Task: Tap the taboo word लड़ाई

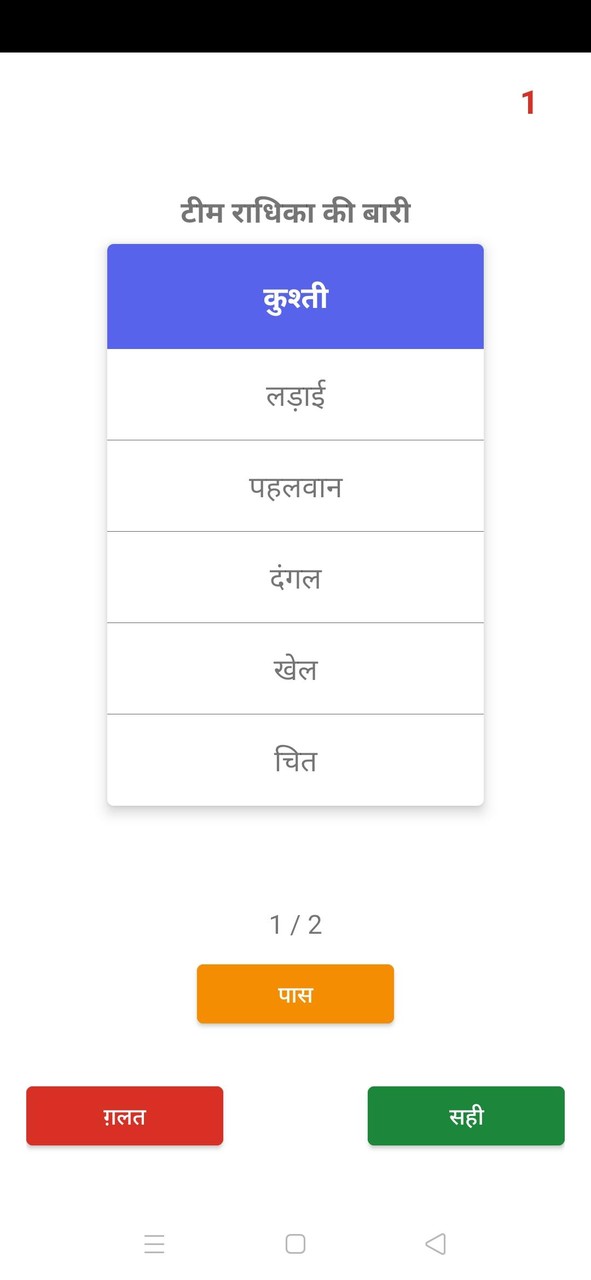Action: 295,394
